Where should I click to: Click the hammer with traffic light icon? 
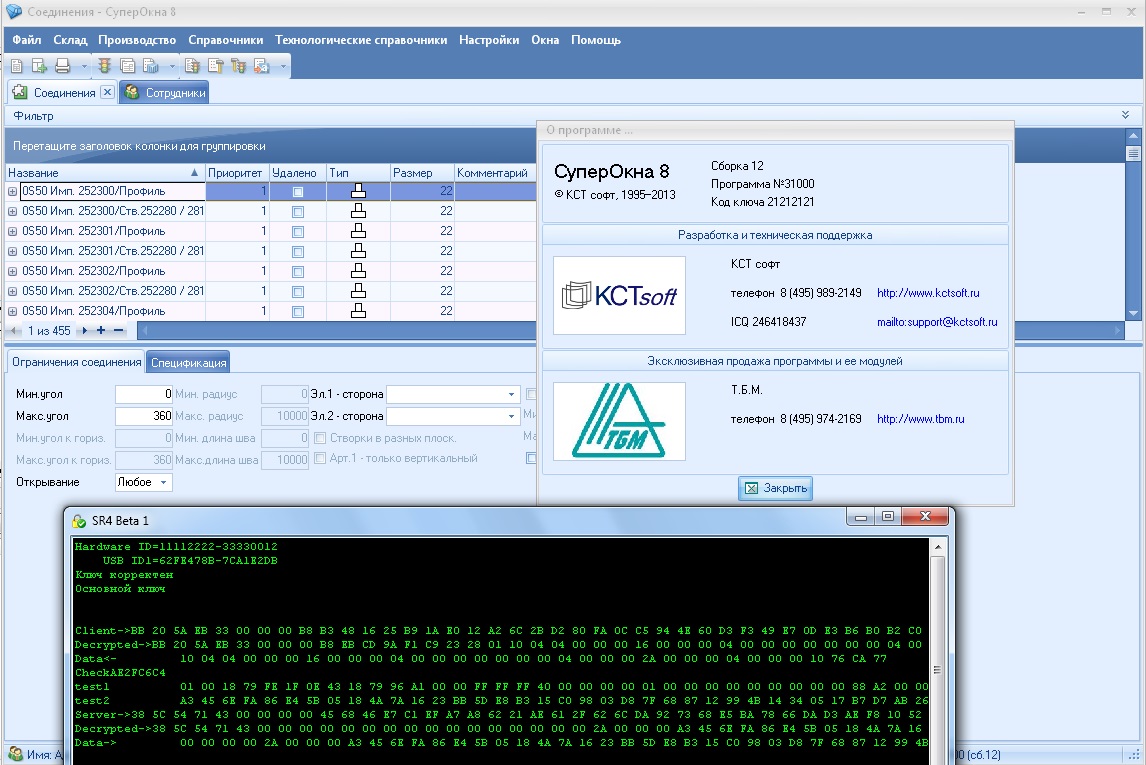pos(238,66)
